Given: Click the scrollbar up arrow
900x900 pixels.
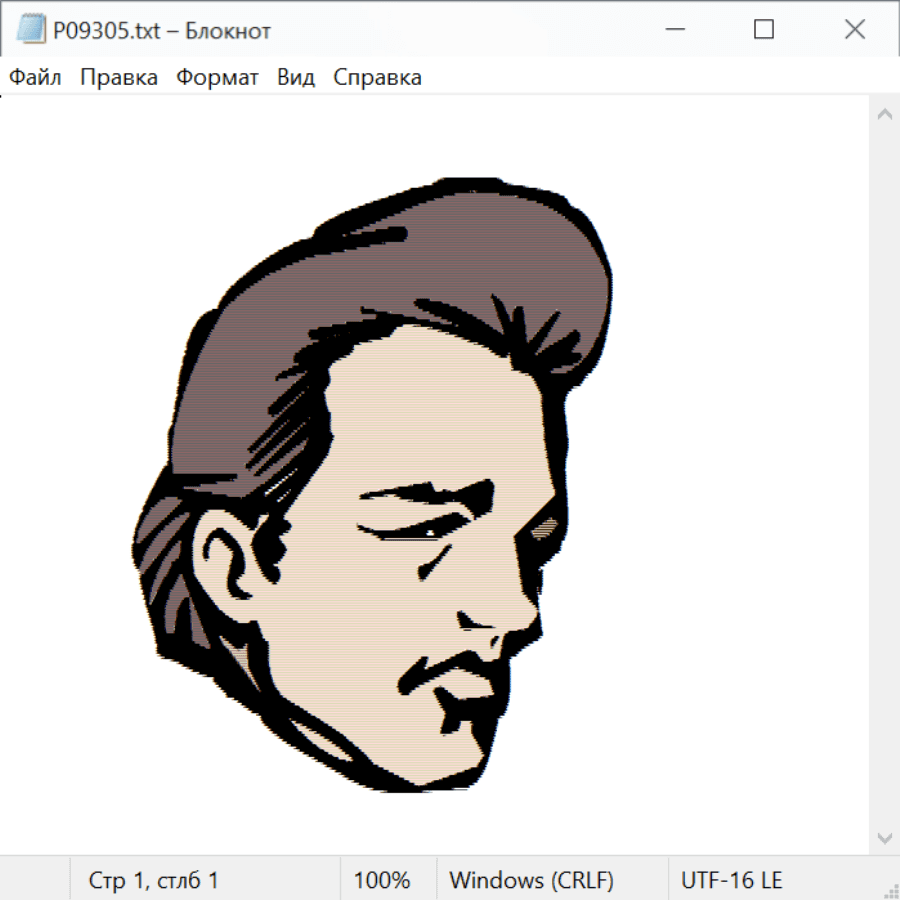Looking at the screenshot, I should pyautogui.click(x=884, y=115).
